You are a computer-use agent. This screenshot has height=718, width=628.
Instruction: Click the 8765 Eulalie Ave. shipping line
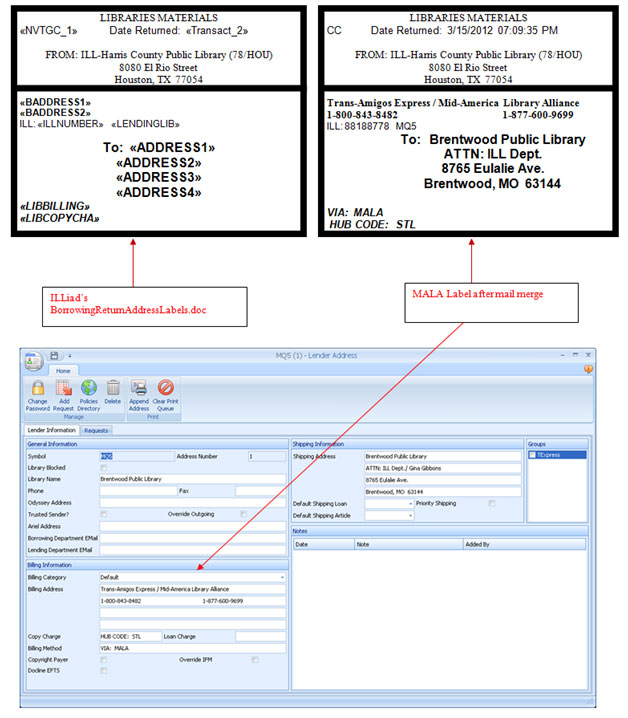442,480
